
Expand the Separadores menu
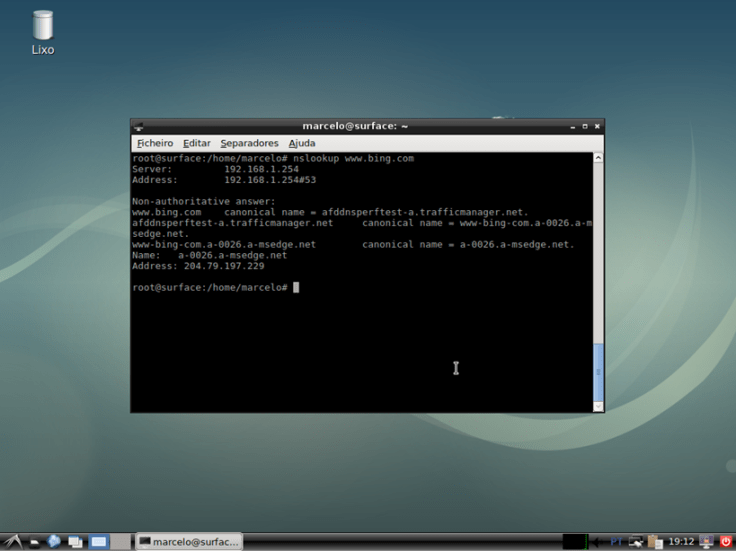click(x=249, y=143)
